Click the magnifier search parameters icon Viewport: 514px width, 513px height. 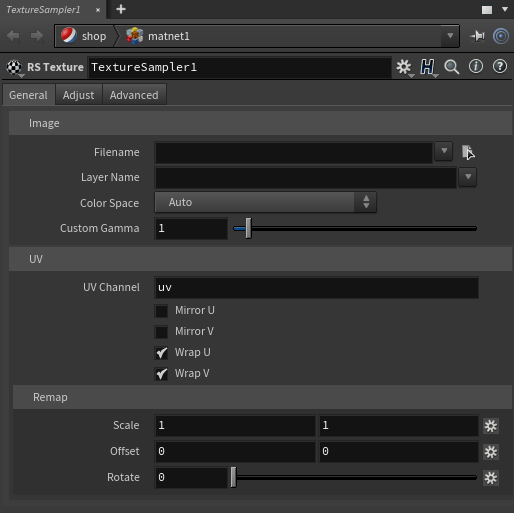point(452,67)
